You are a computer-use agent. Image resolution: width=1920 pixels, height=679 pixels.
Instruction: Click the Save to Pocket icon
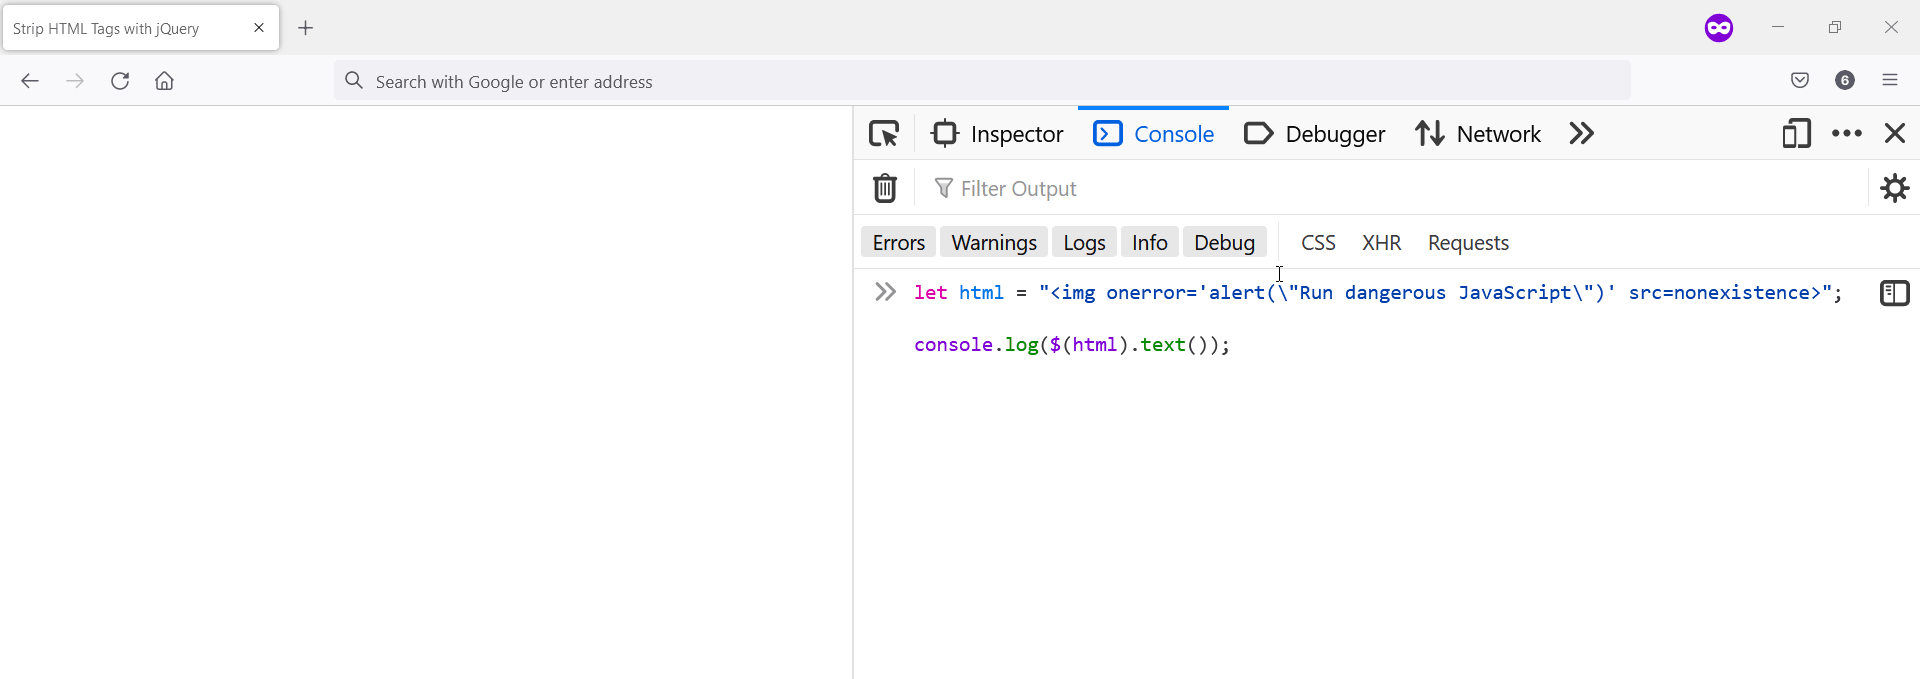(x=1800, y=81)
